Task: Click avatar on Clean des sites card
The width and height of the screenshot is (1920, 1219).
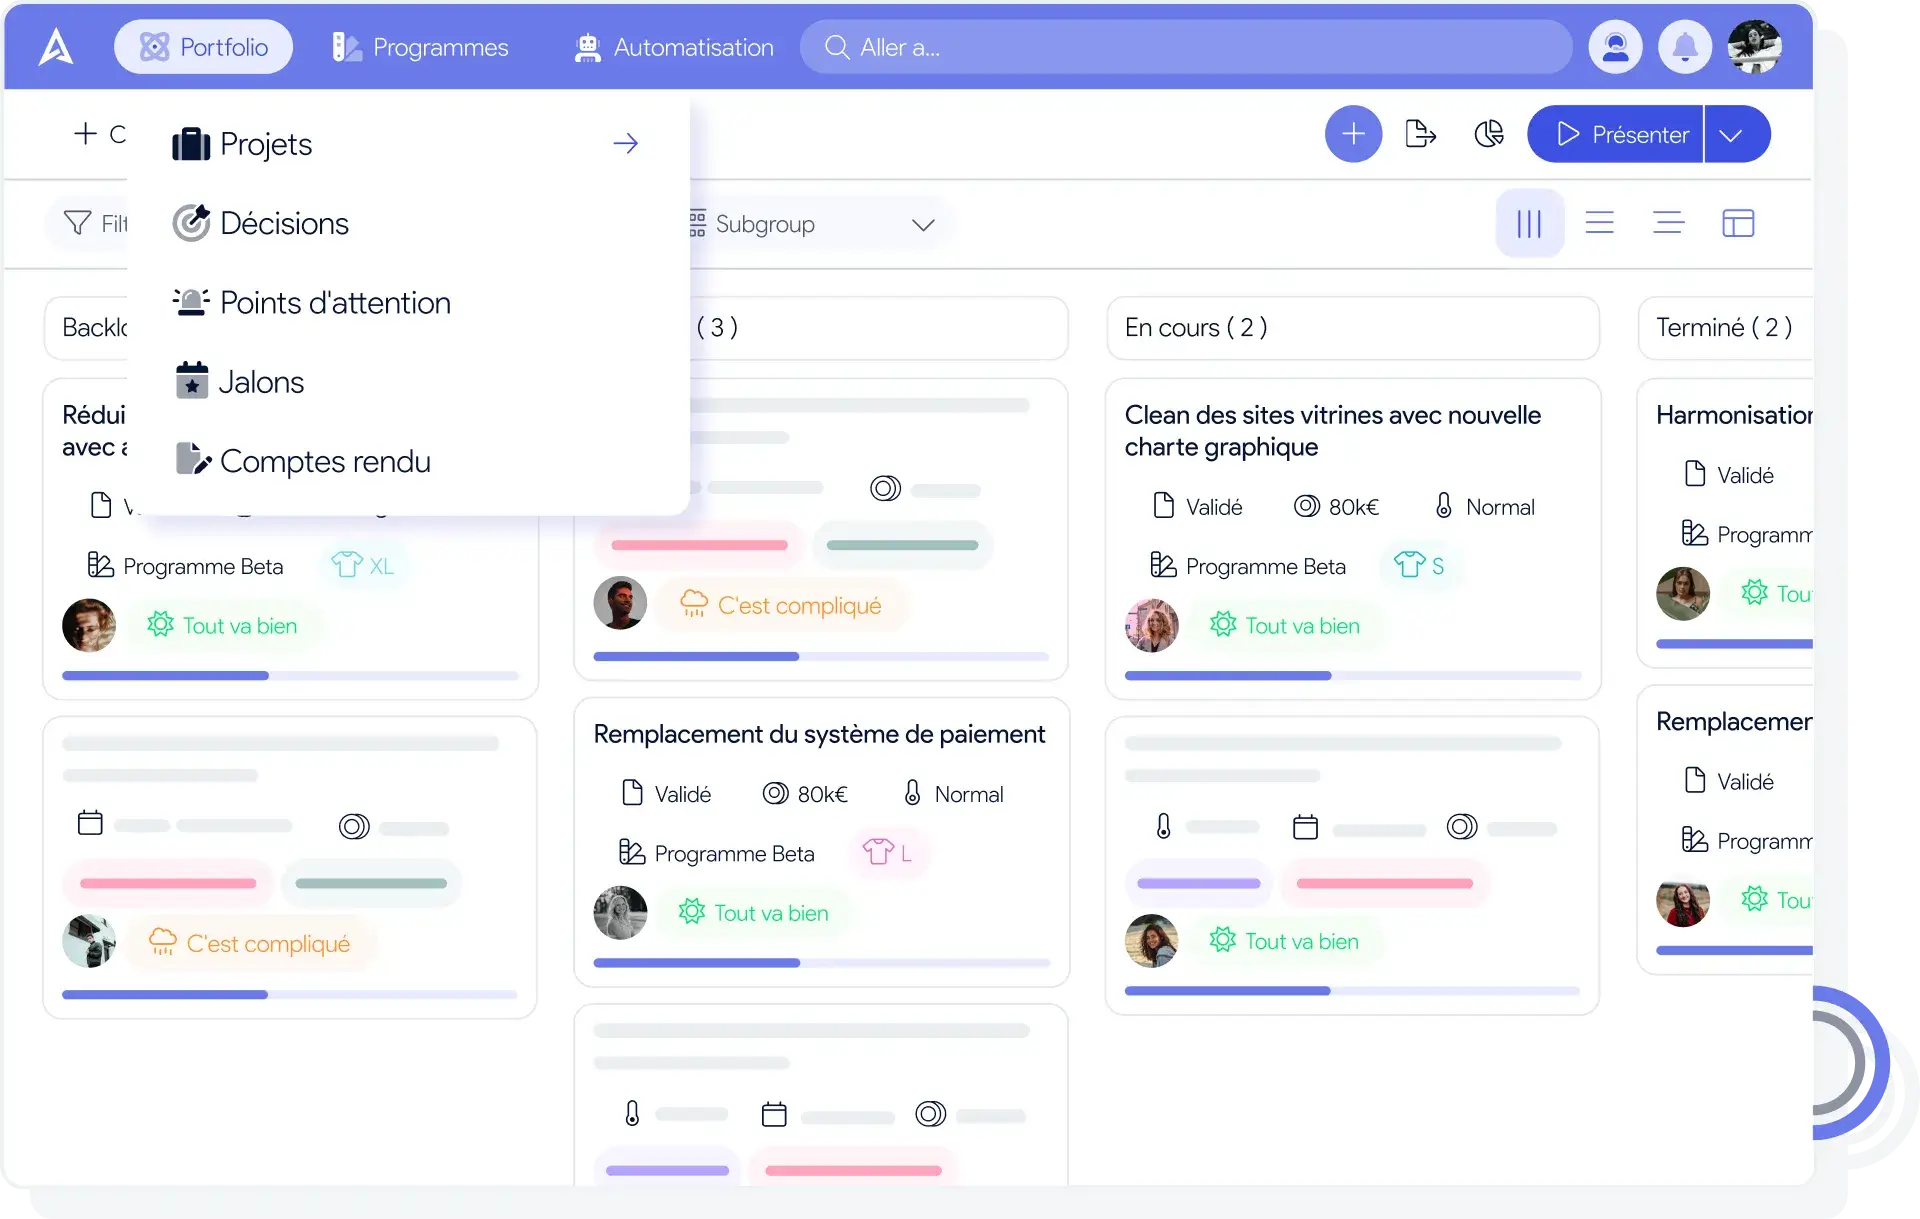Action: [1152, 626]
